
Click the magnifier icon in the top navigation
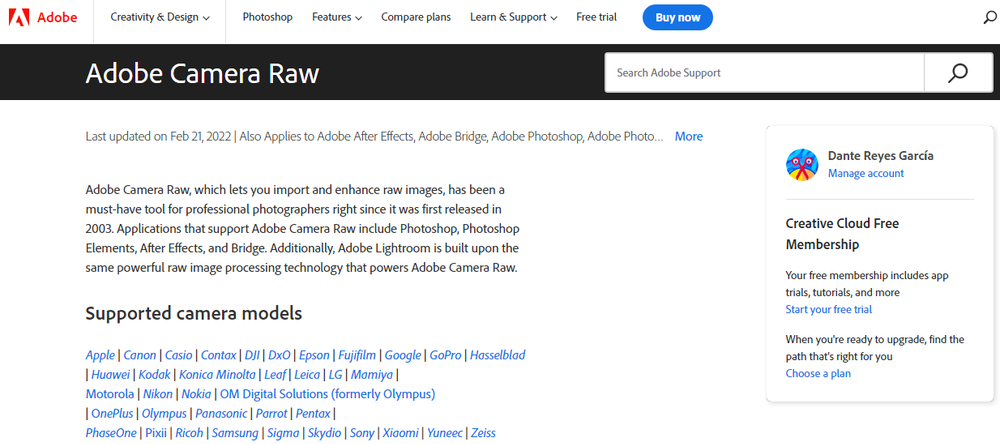(x=990, y=18)
